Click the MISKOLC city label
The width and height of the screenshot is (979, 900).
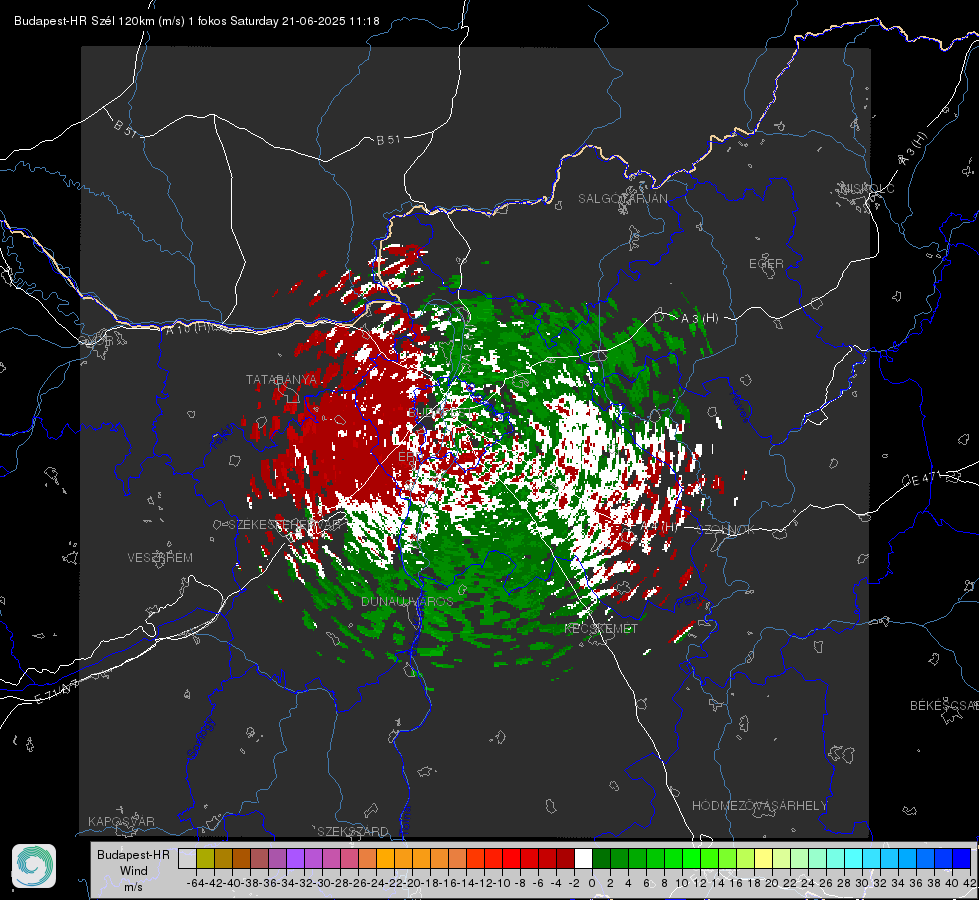[868, 188]
